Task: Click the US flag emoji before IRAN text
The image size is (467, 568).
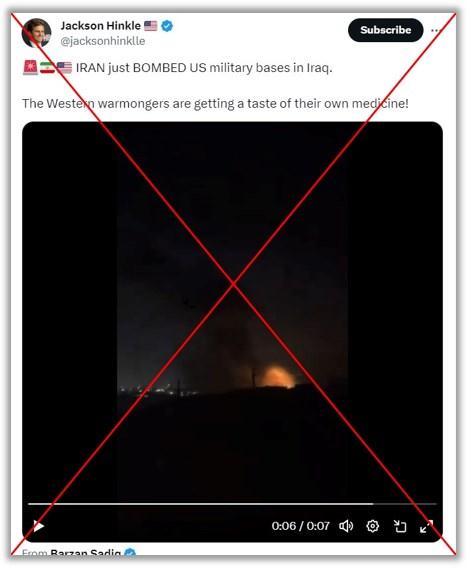Action: pos(64,67)
